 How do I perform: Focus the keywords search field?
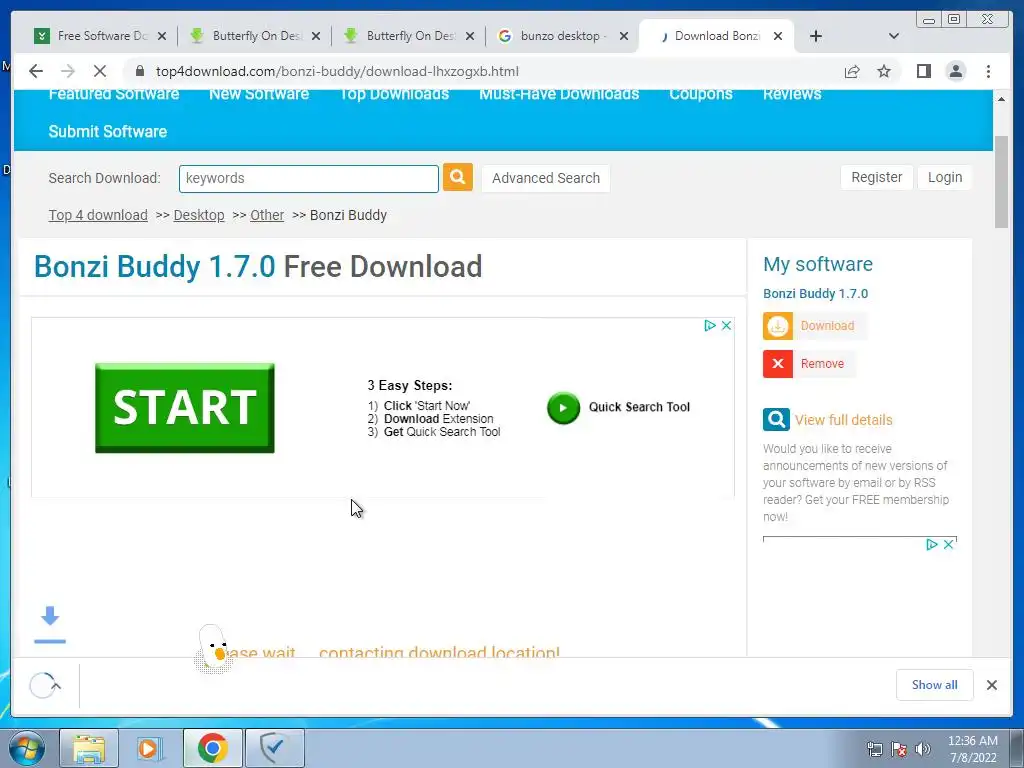309,178
